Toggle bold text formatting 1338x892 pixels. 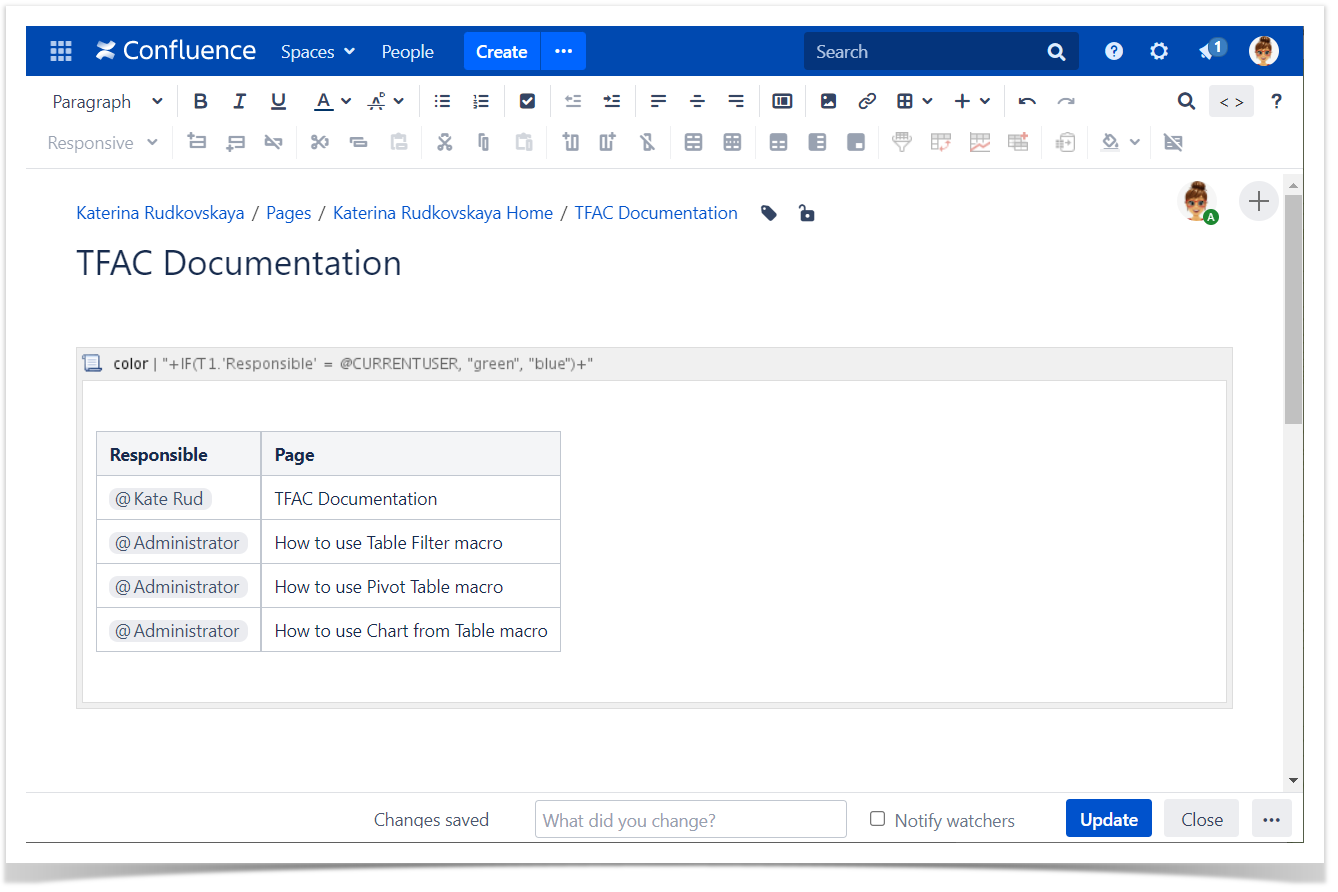[200, 101]
